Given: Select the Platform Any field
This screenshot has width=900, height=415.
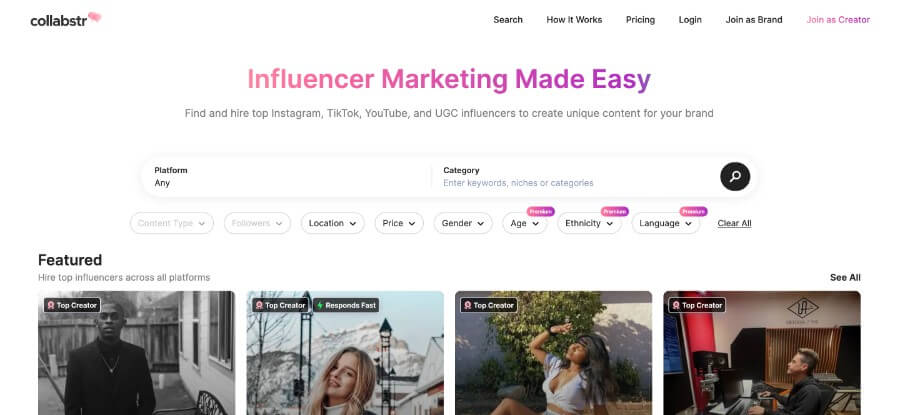Looking at the screenshot, I should pyautogui.click(x=287, y=177).
